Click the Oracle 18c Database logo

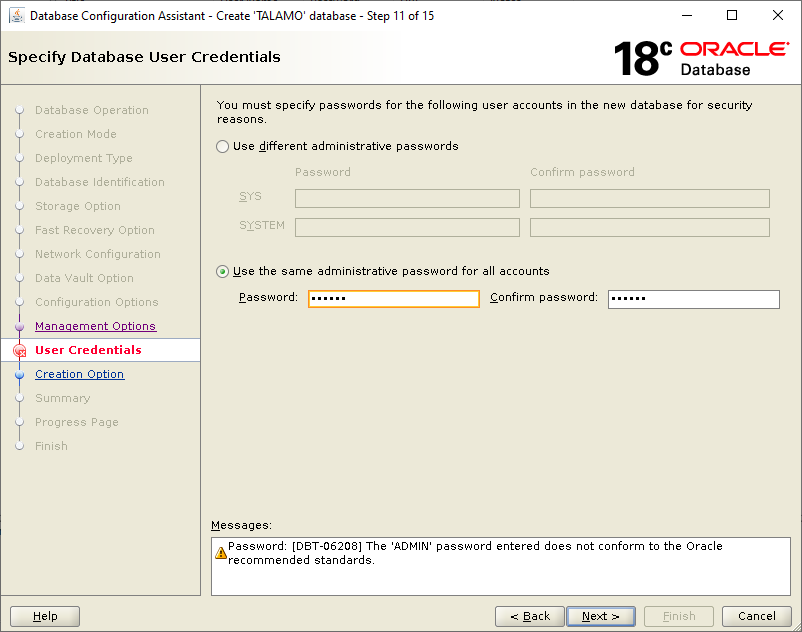(701, 58)
